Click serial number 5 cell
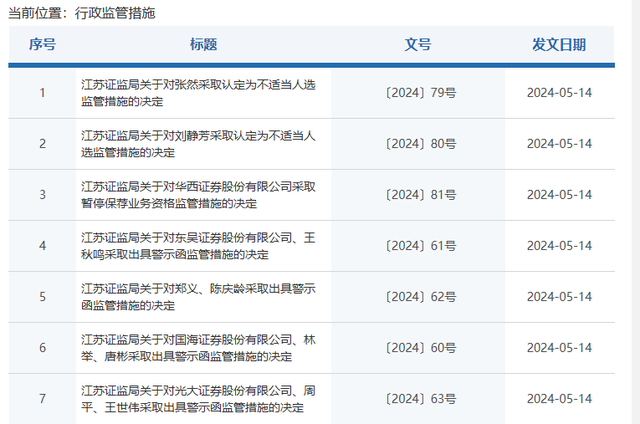The width and height of the screenshot is (640, 424). coord(42,297)
